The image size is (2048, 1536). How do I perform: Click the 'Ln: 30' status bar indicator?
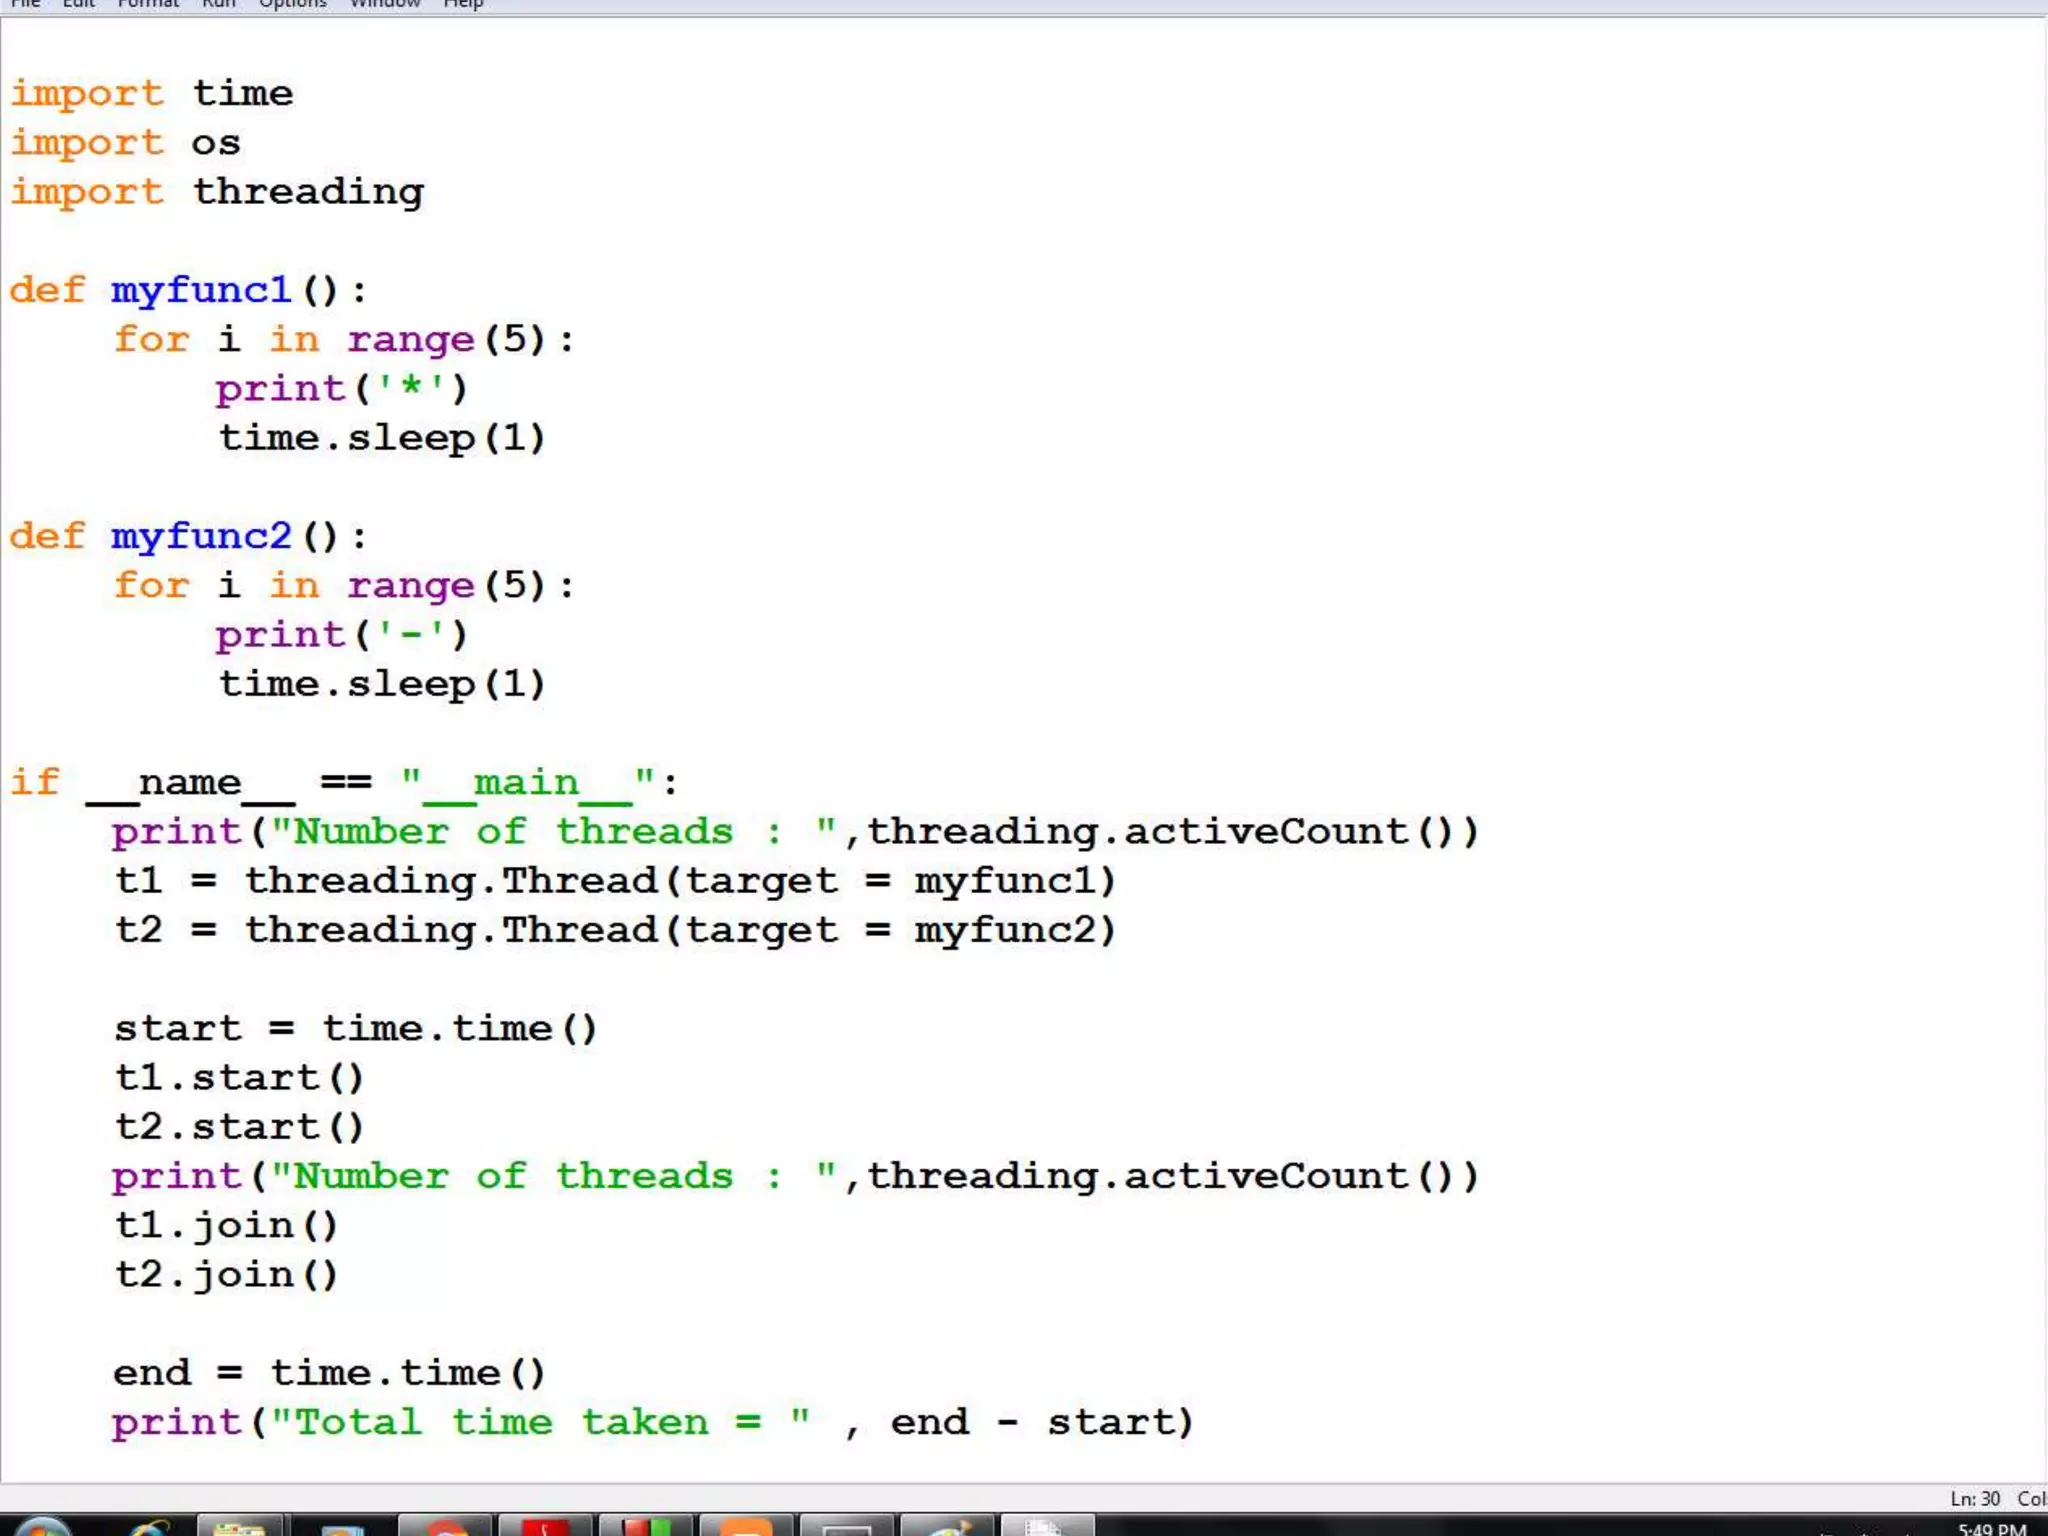click(x=1974, y=1498)
